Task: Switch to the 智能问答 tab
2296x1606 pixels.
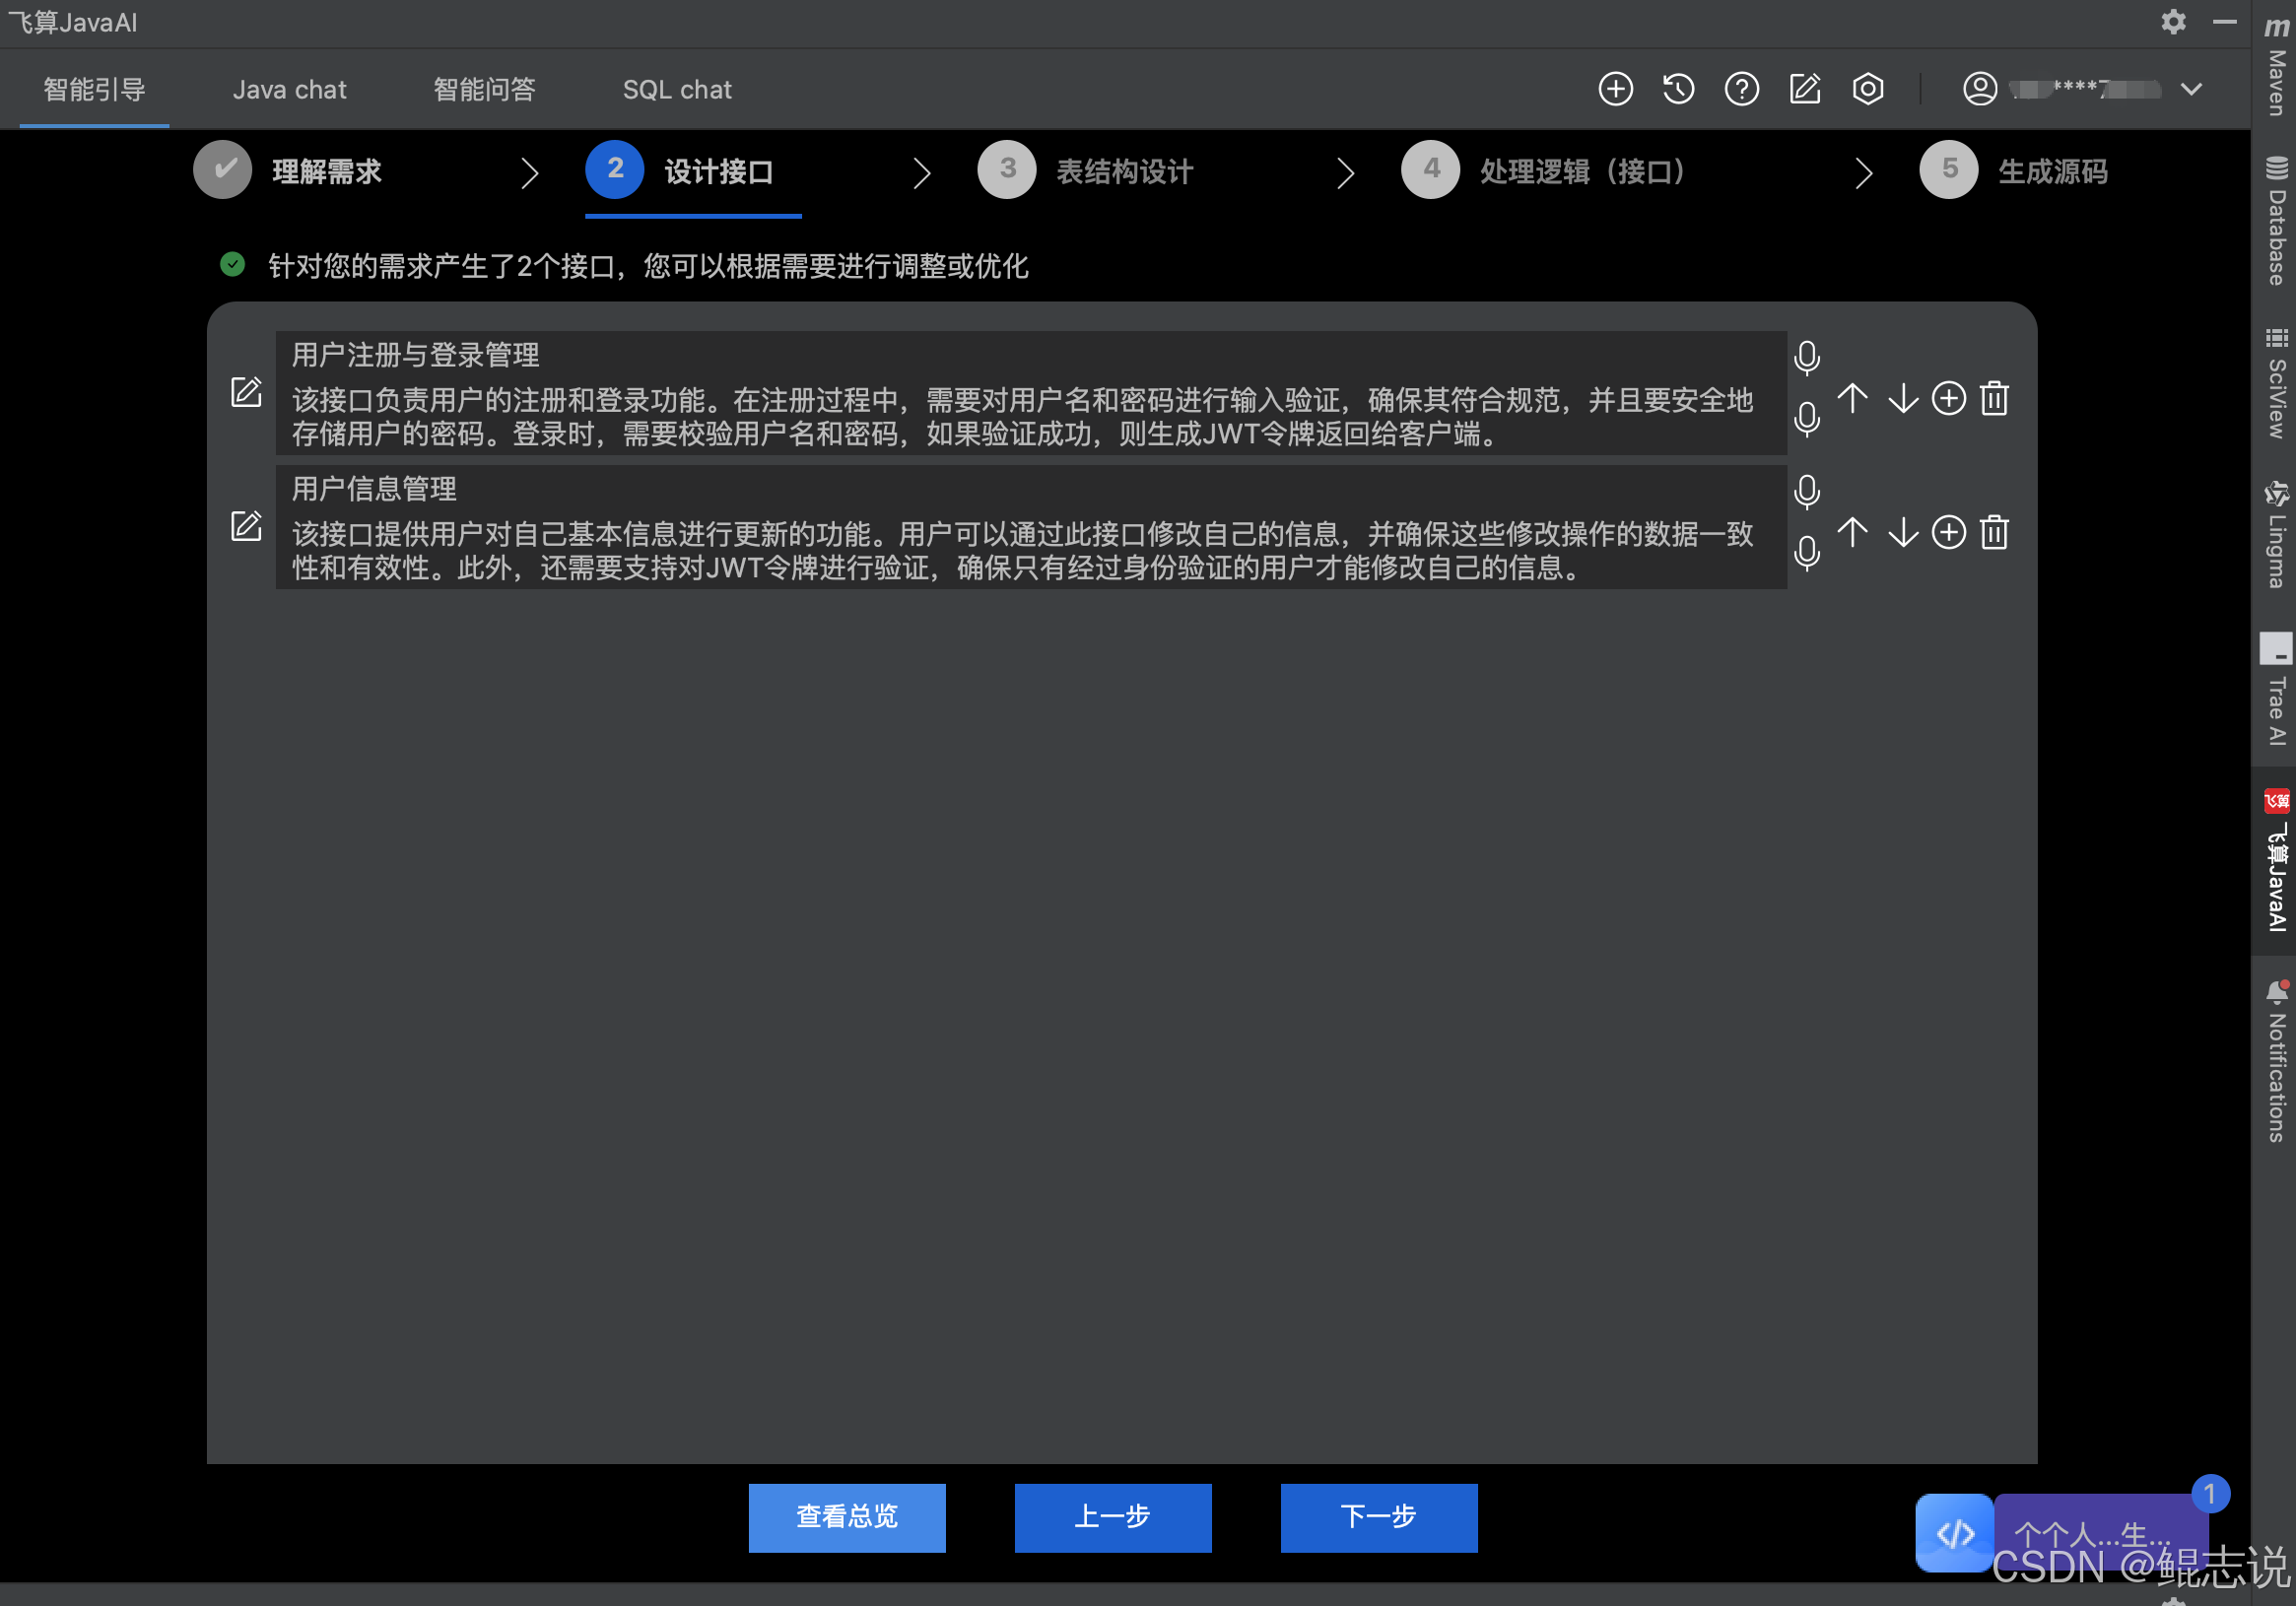Action: pos(484,89)
